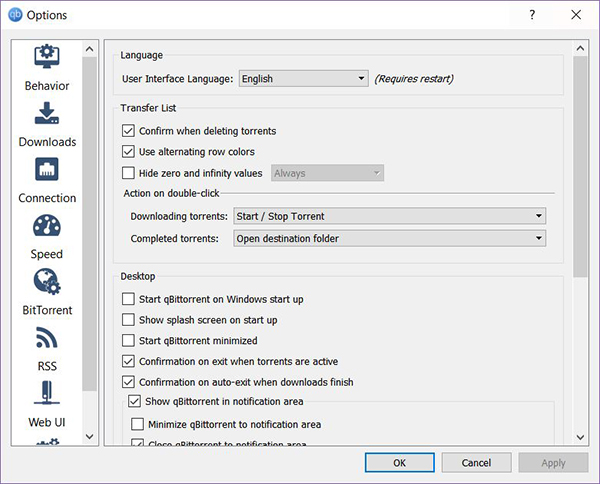Viewport: 600px width, 484px height.
Task: Click the "Completed torrents:" label
Action: click(x=174, y=239)
